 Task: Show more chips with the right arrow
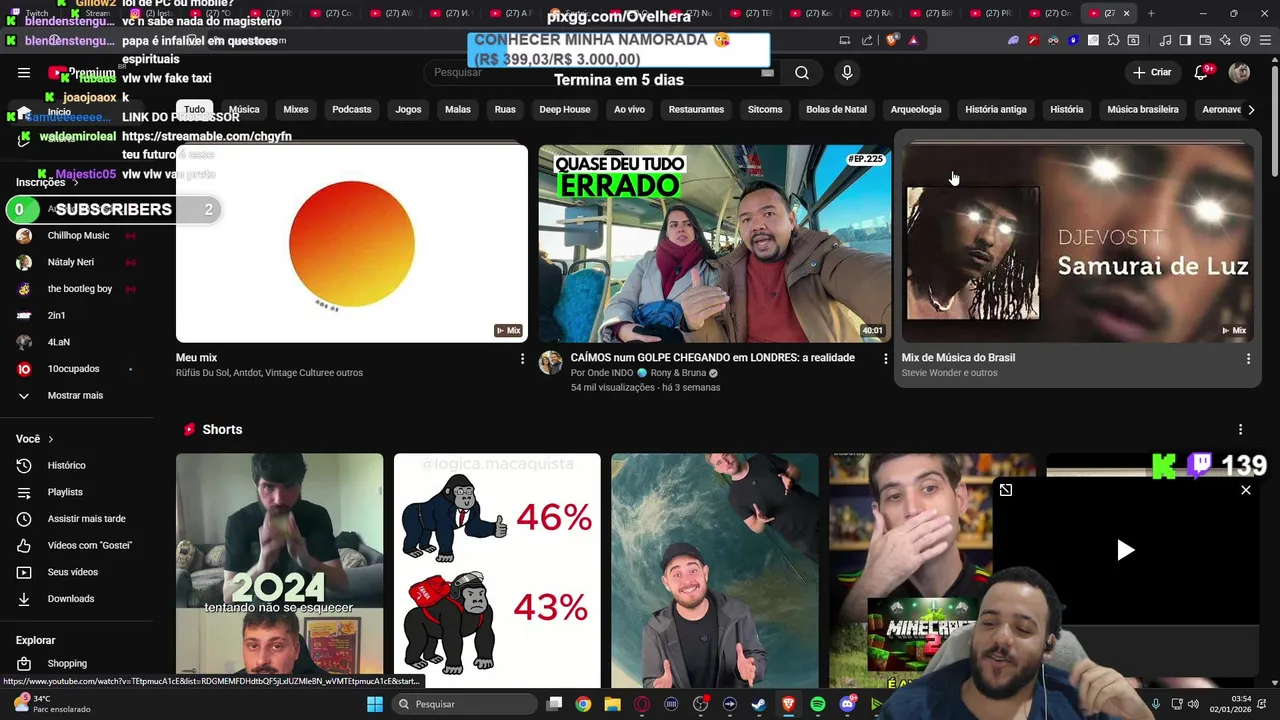pyautogui.click(x=1251, y=109)
